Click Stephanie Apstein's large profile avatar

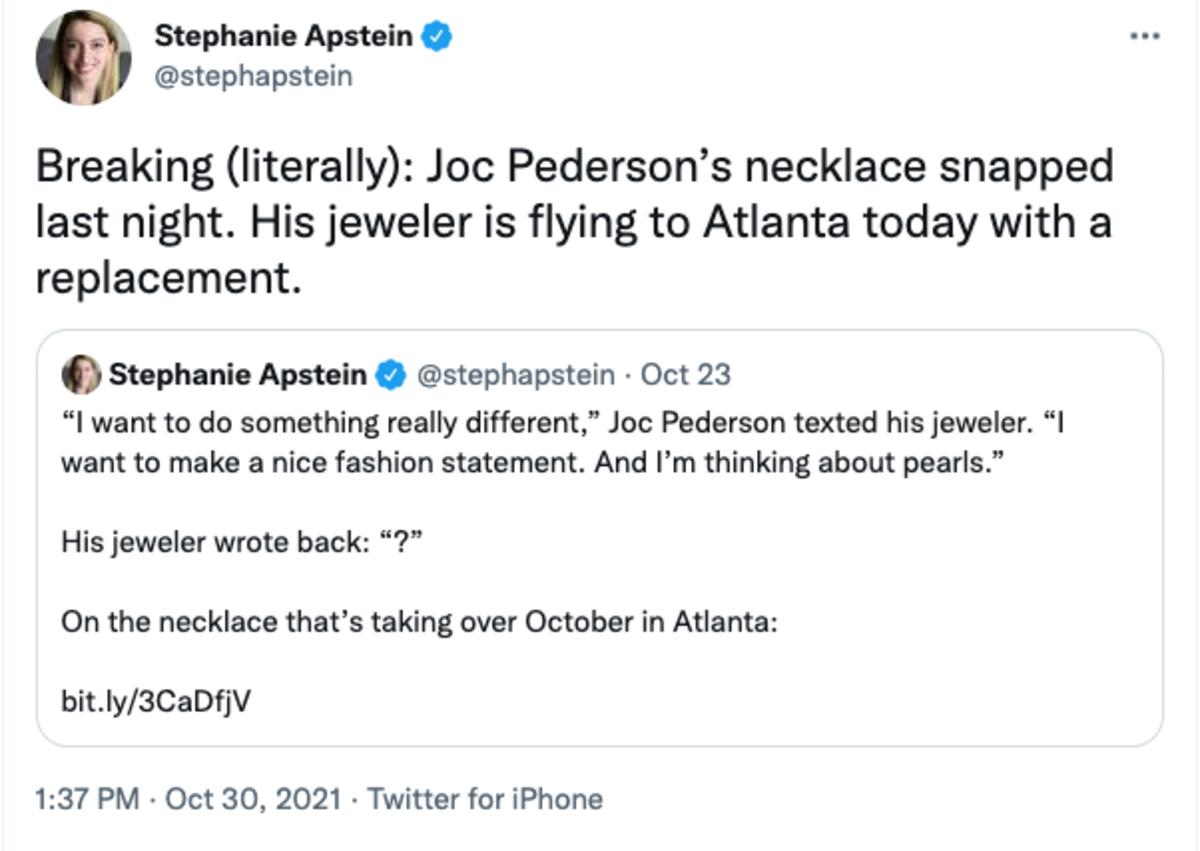(x=83, y=58)
